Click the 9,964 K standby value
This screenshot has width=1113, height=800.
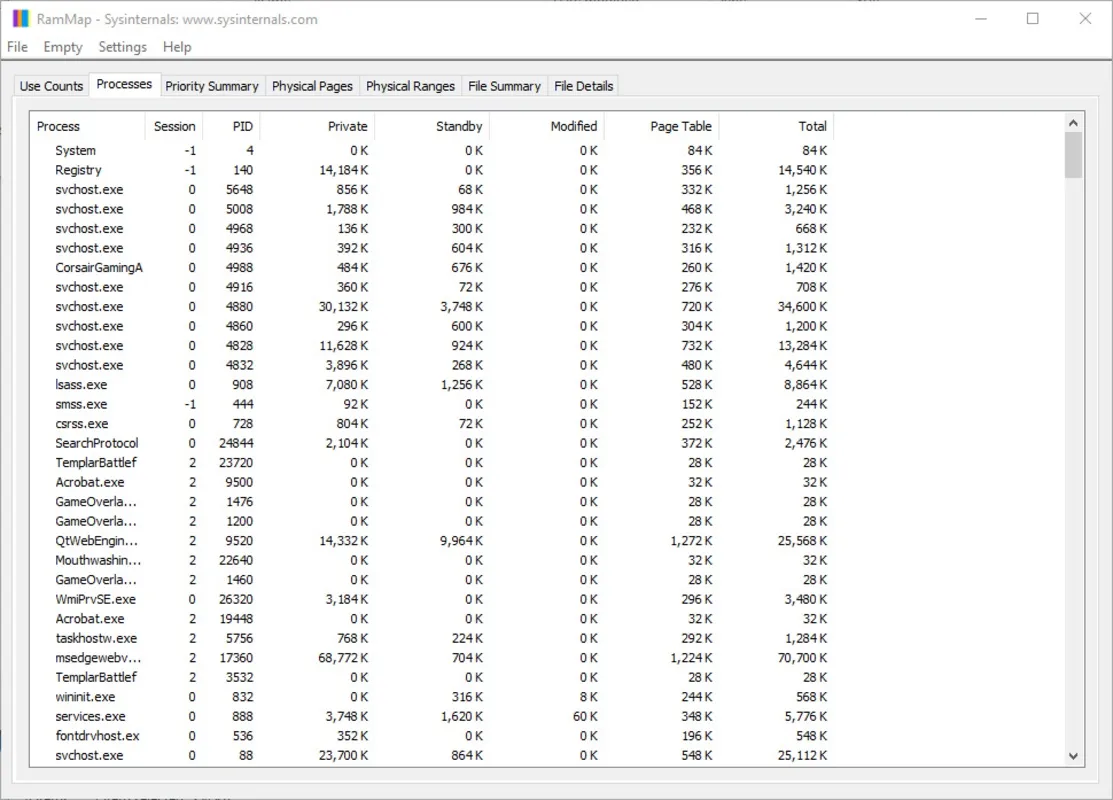(x=461, y=541)
